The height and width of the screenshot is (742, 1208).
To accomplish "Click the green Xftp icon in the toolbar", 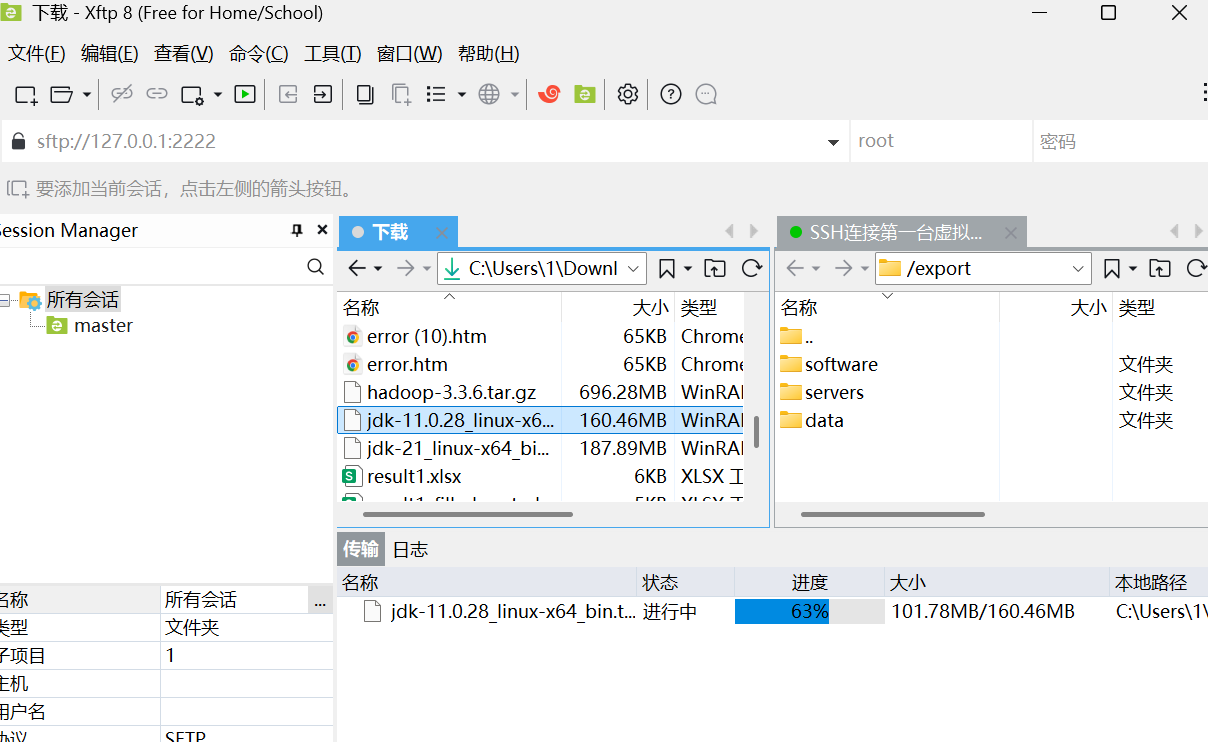I will [x=585, y=94].
